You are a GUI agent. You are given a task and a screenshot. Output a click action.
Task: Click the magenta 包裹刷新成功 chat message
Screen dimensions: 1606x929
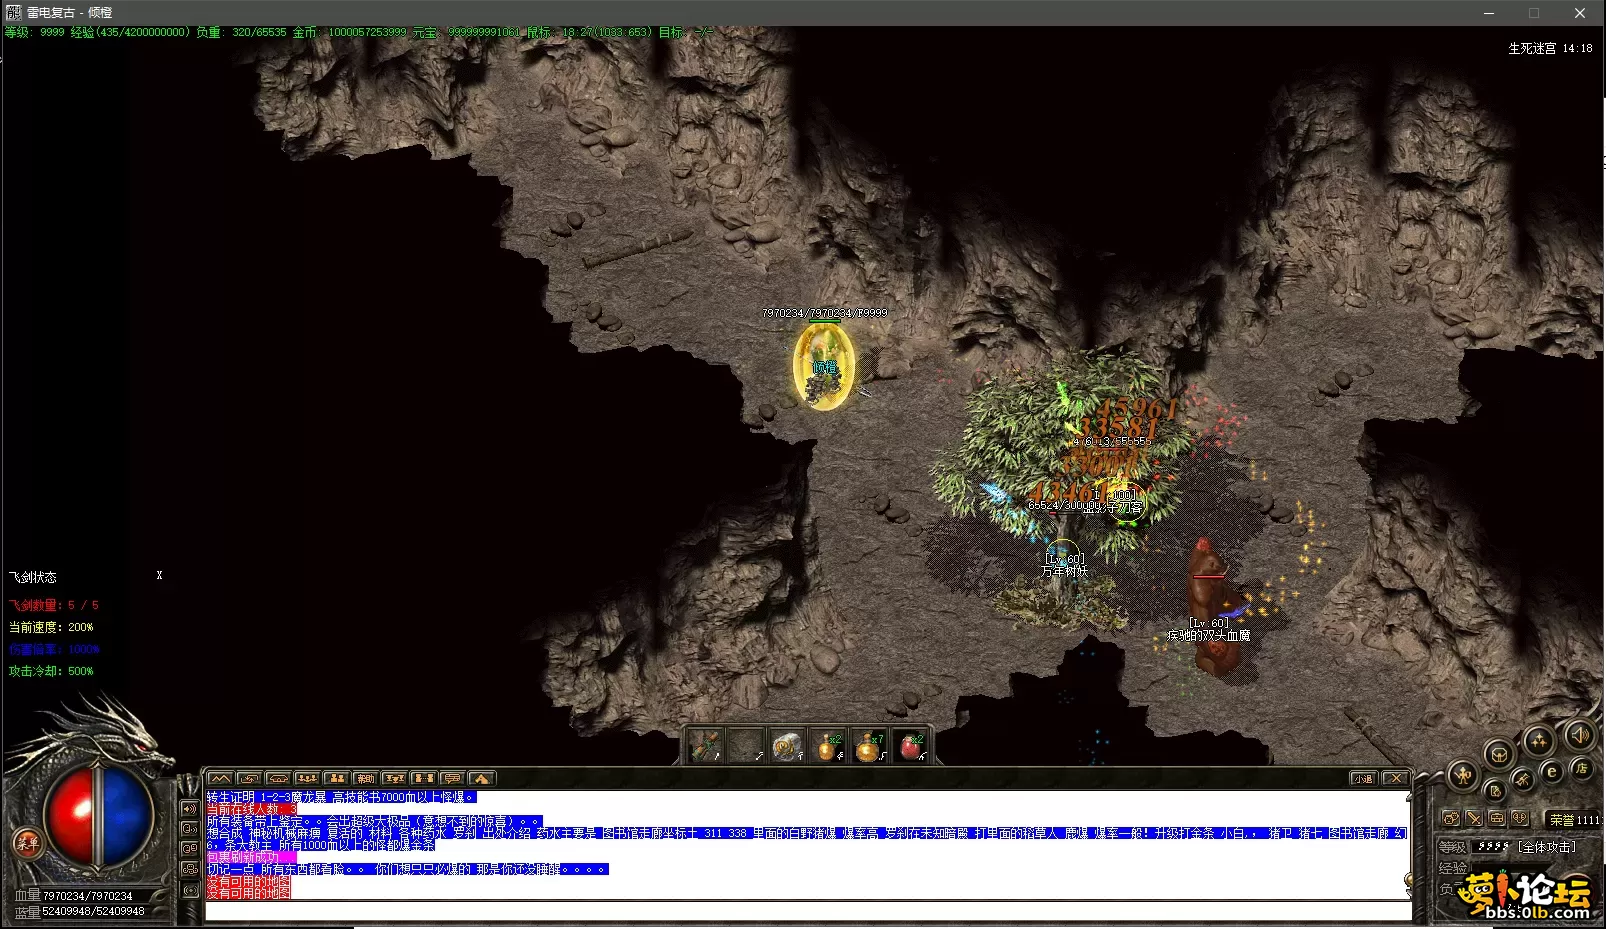coord(251,857)
